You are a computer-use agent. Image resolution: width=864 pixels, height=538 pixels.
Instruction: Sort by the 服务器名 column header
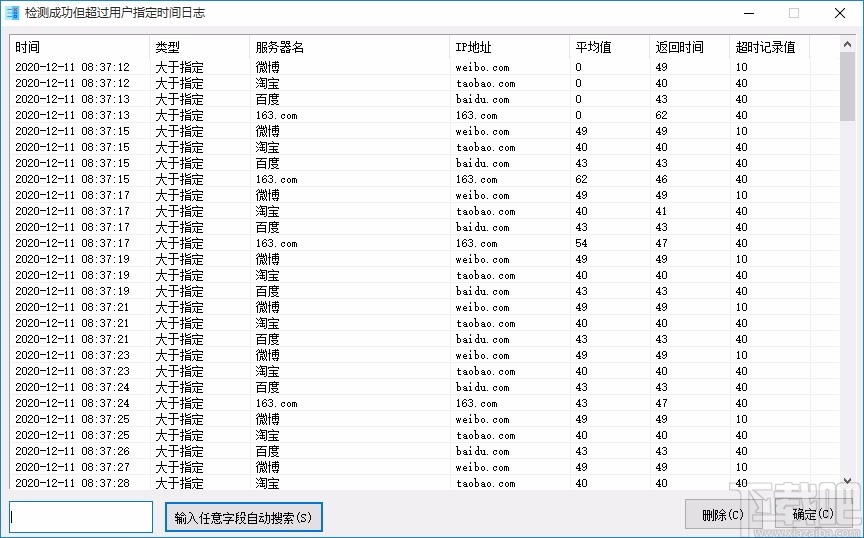pos(349,47)
